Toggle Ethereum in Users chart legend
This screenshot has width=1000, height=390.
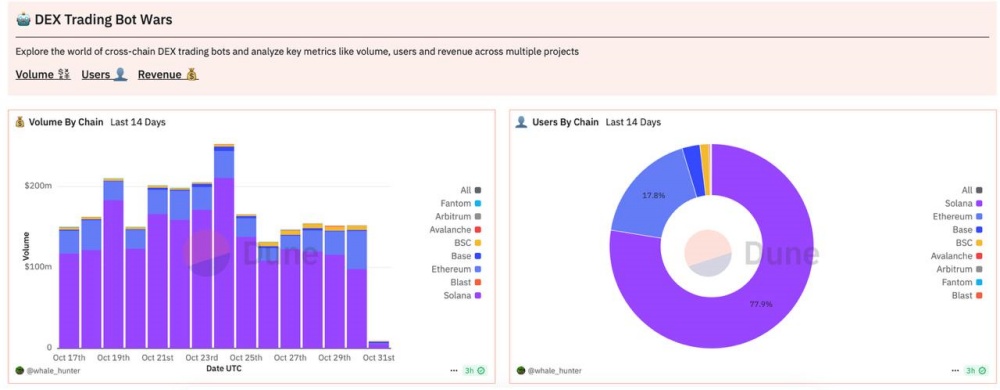pos(959,217)
